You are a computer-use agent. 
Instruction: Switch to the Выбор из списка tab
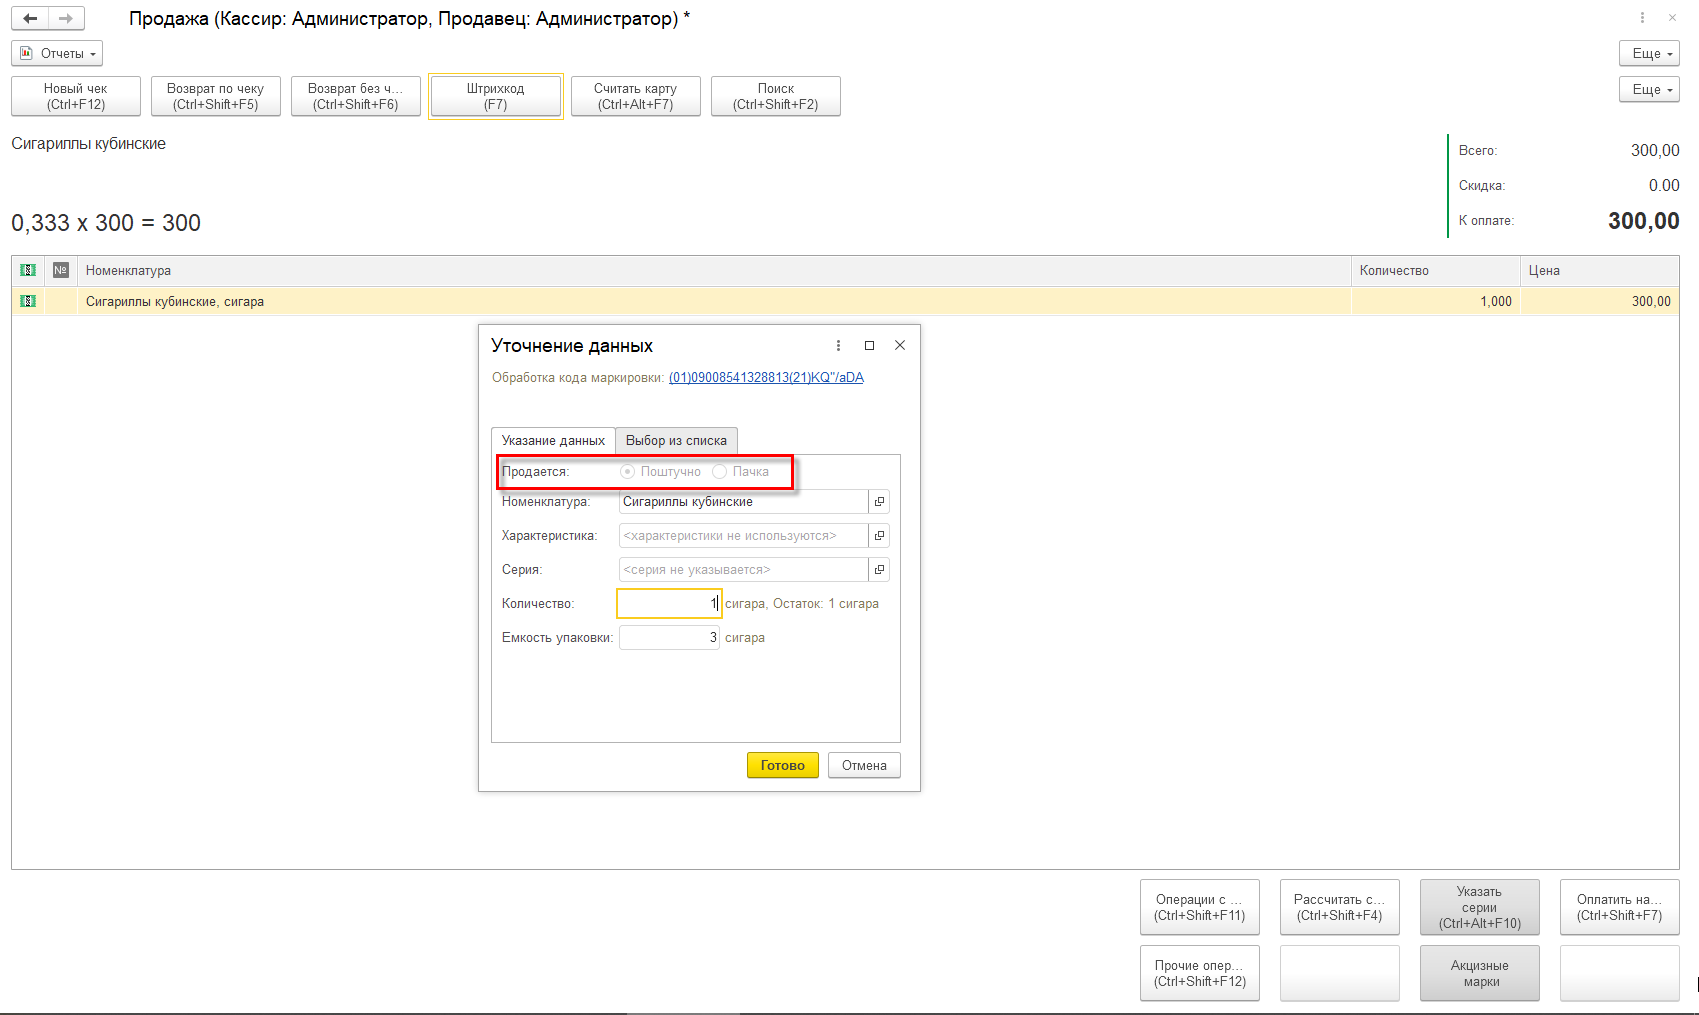pos(676,441)
